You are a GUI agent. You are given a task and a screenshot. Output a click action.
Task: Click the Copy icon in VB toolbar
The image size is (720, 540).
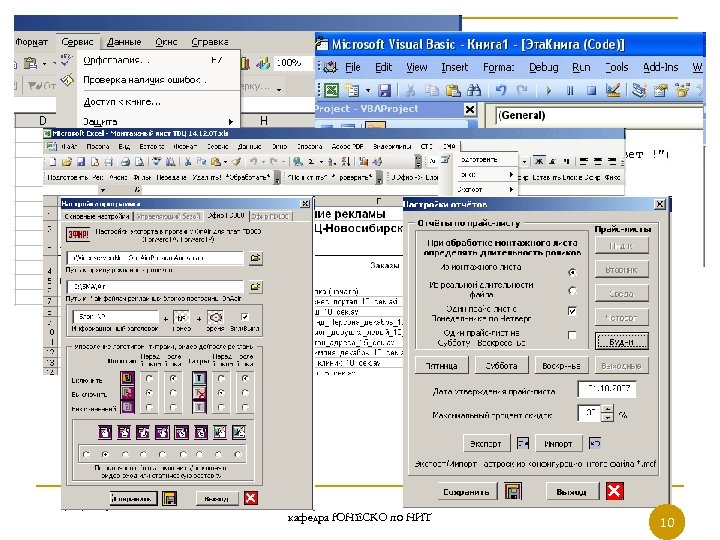click(431, 90)
